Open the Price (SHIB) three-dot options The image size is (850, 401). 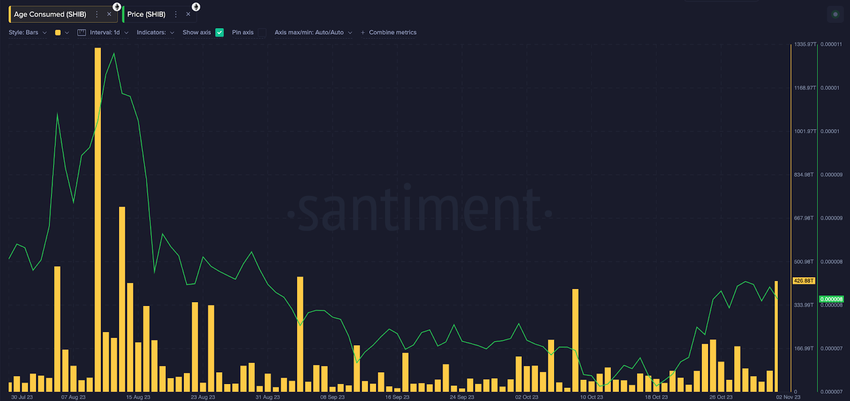tap(176, 14)
